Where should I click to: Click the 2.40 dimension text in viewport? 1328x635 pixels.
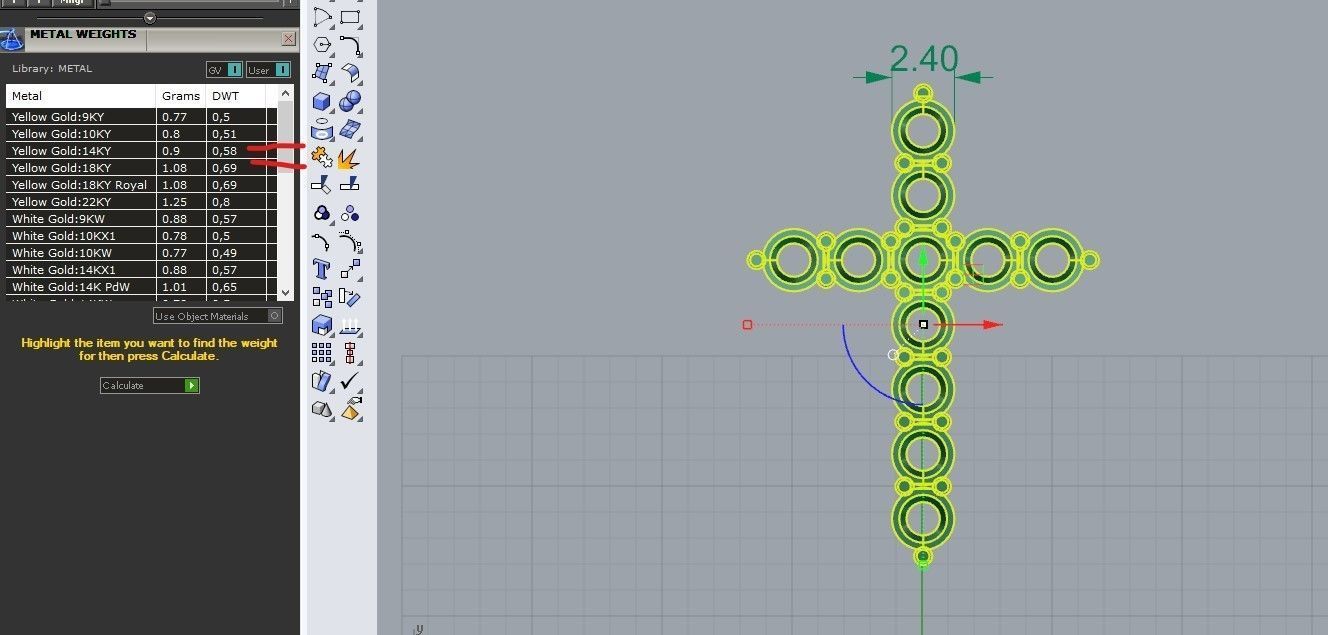pos(924,59)
